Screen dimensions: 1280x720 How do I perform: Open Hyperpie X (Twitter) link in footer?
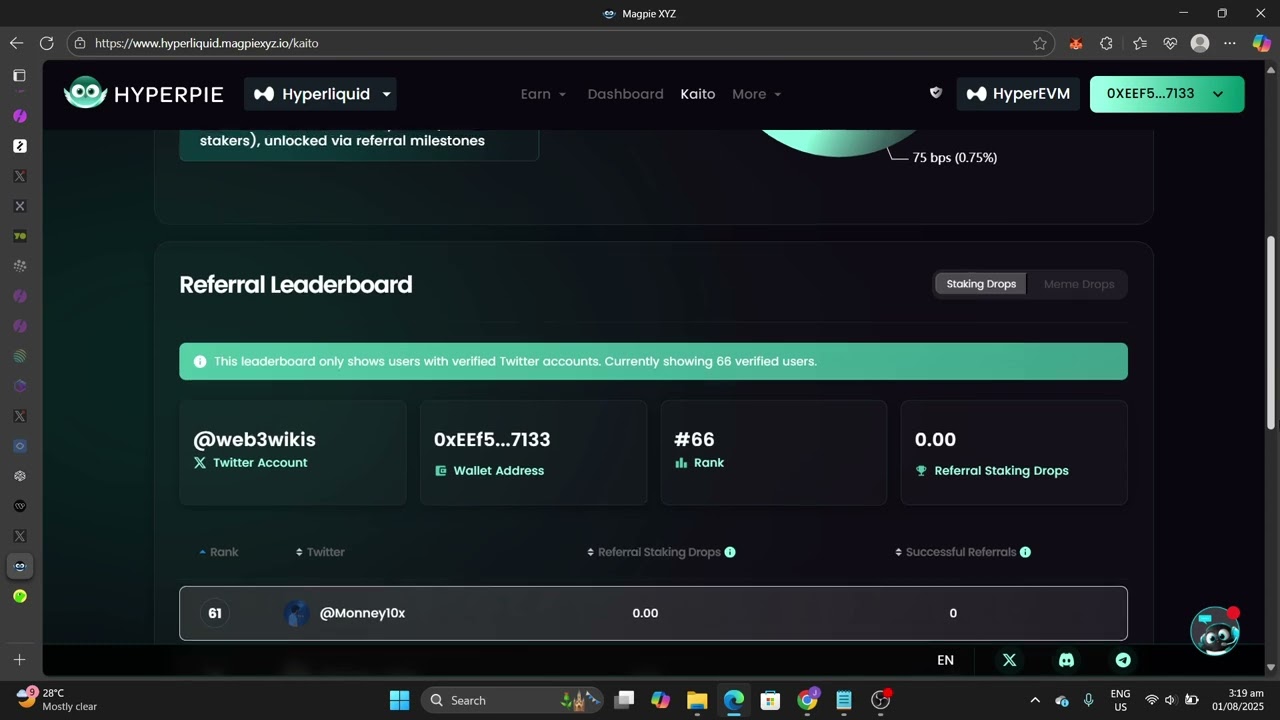coord(1009,660)
